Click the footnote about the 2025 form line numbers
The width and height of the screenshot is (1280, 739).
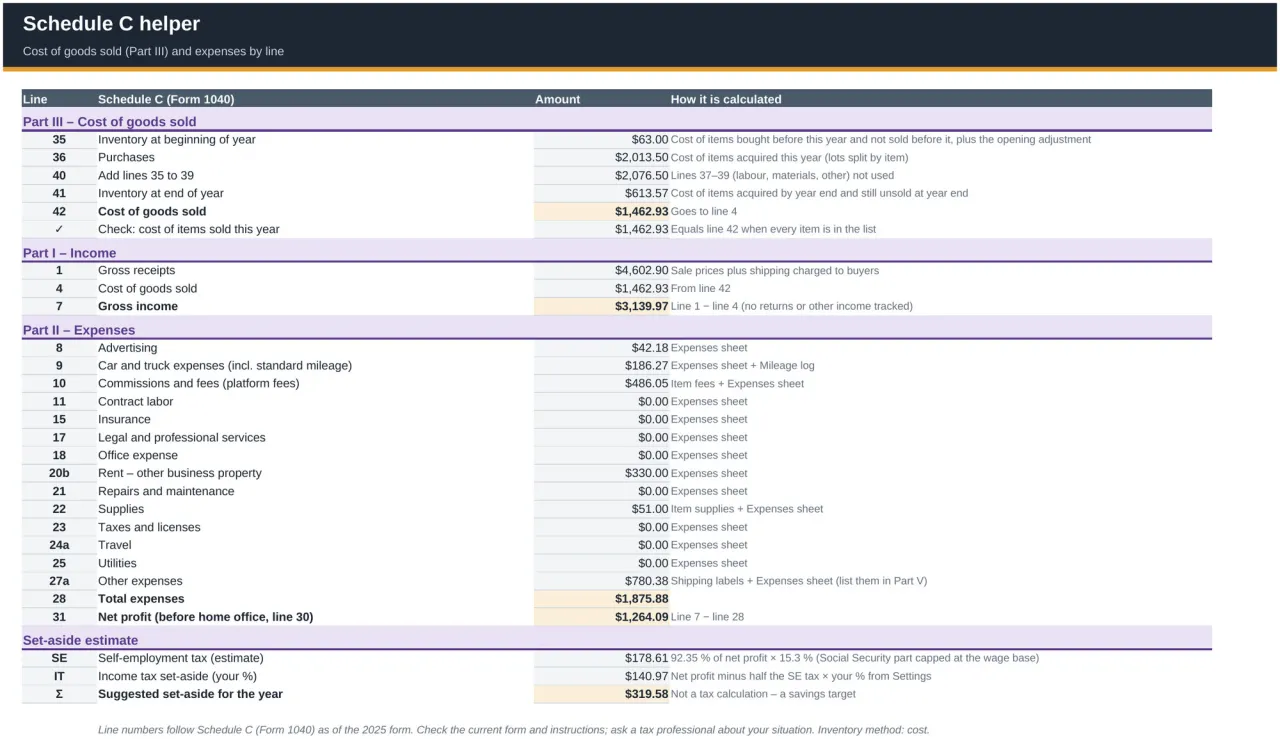pos(514,730)
